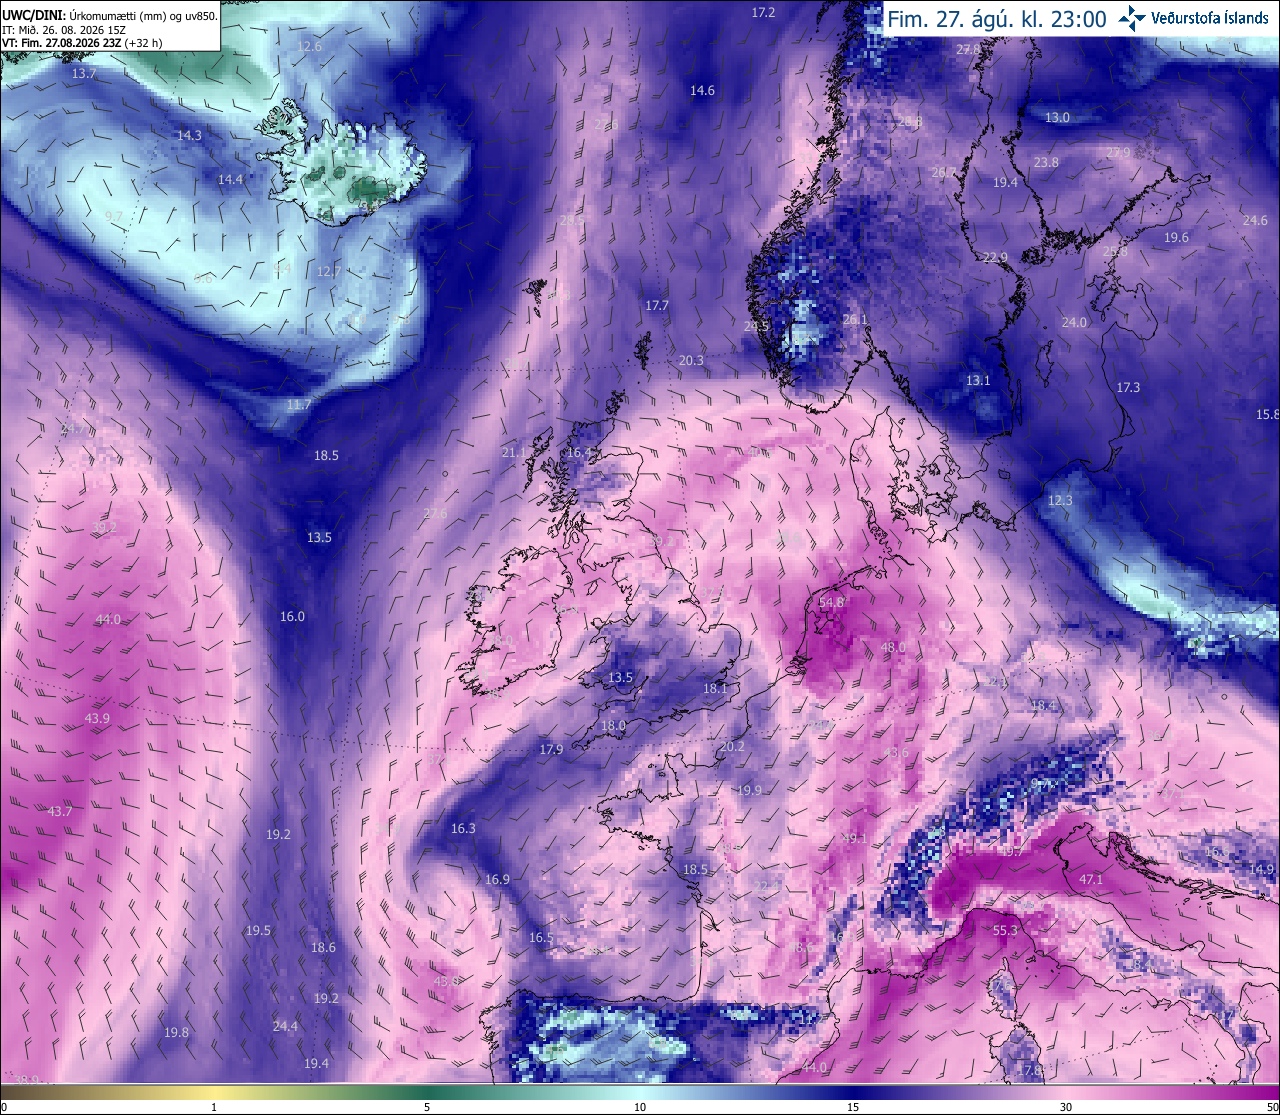Image resolution: width=1280 pixels, height=1115 pixels.
Task: Click the 54.8 value label over the Netherlands
Action: [x=831, y=603]
